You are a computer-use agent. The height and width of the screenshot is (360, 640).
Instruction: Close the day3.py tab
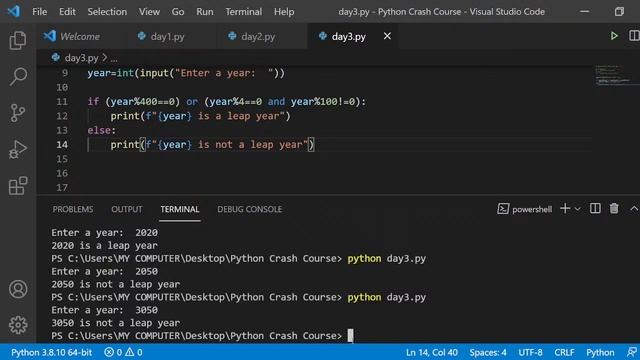coord(387,36)
